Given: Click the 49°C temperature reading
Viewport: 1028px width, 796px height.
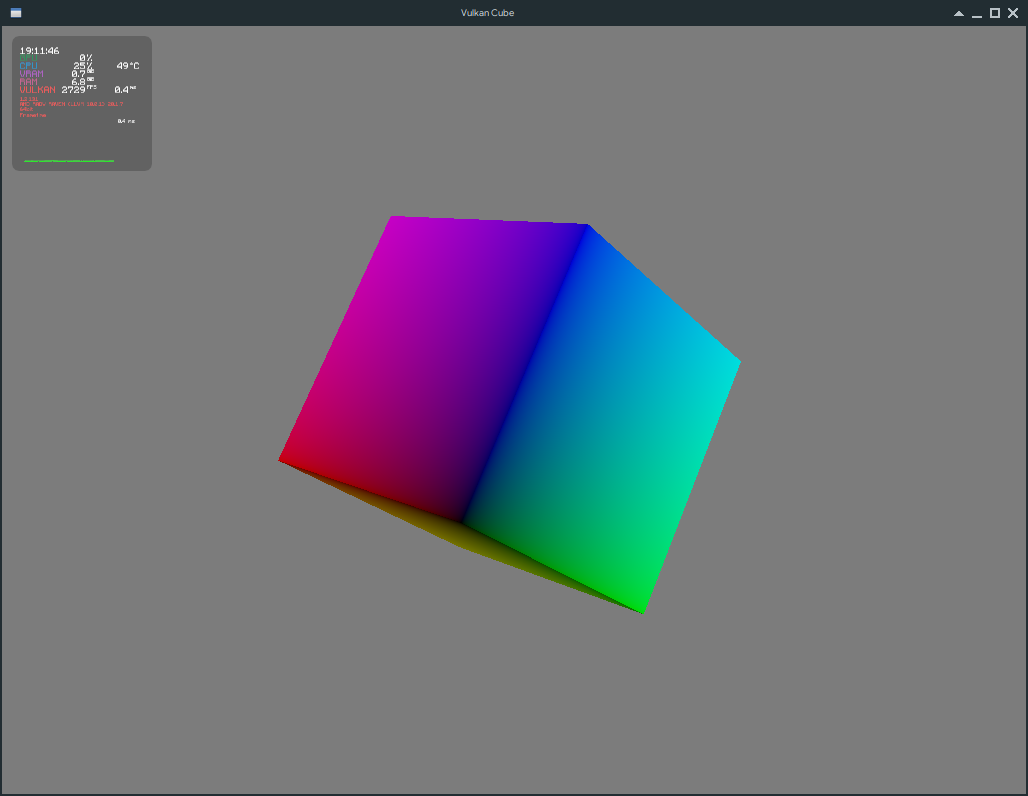Looking at the screenshot, I should click(128, 66).
